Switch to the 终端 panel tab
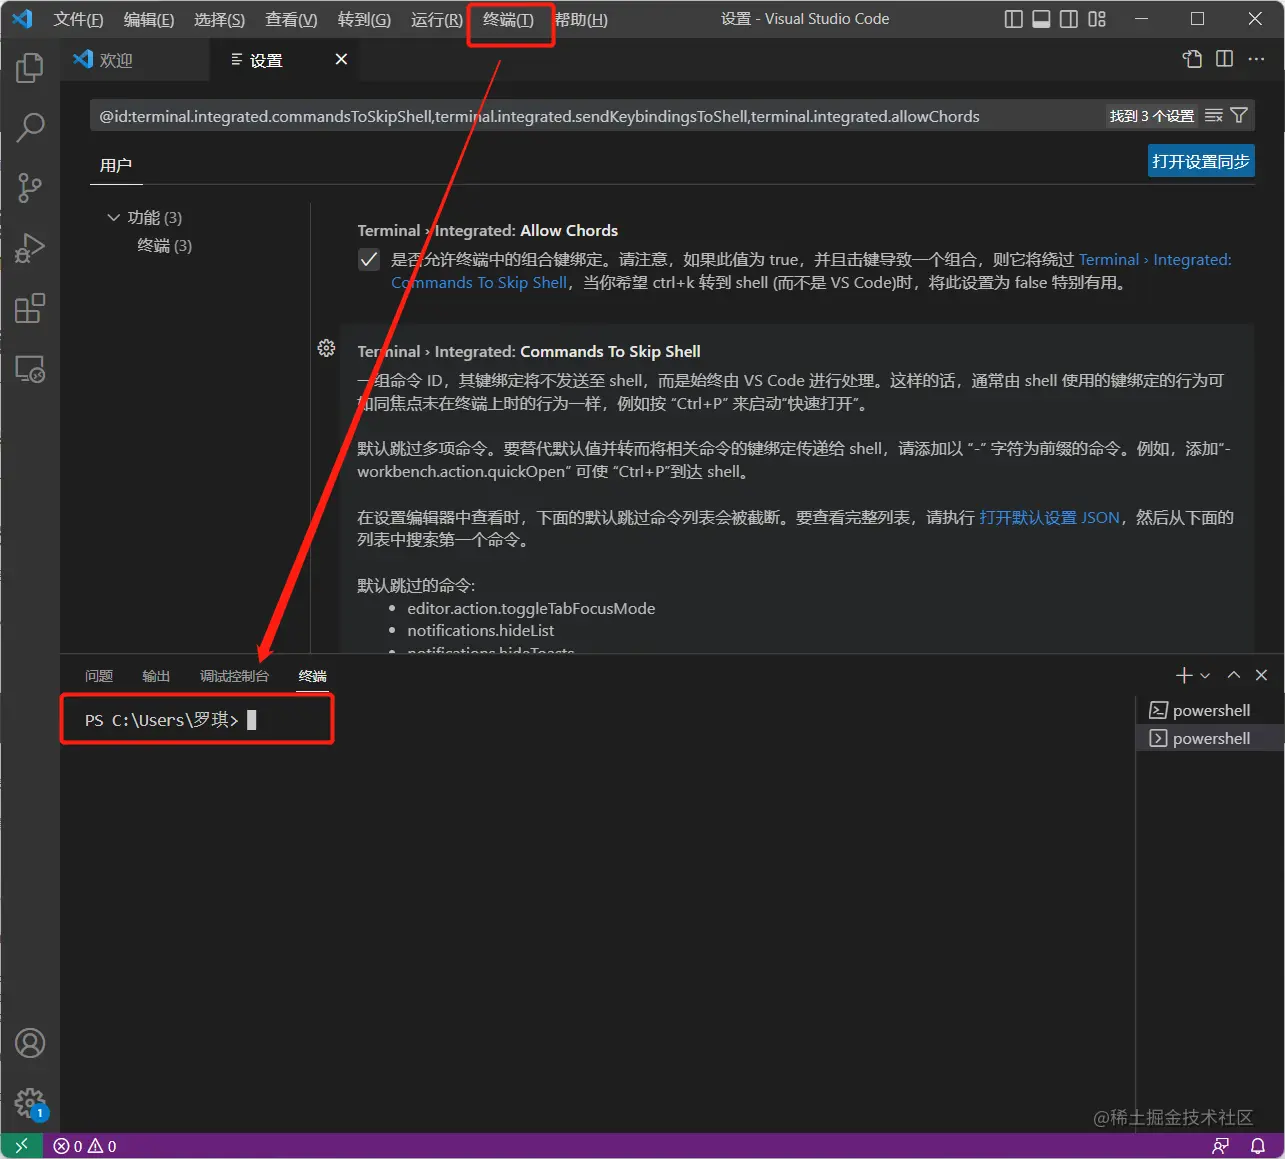Screen dimensions: 1285x1159 313,676
